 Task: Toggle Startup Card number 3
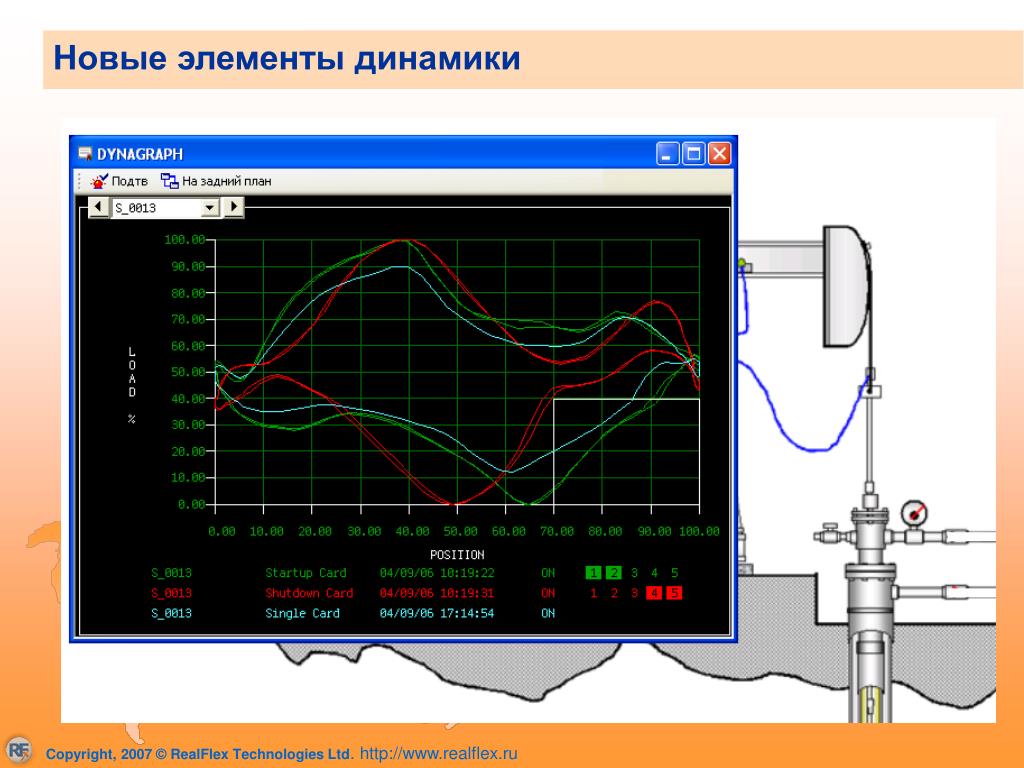(634, 573)
